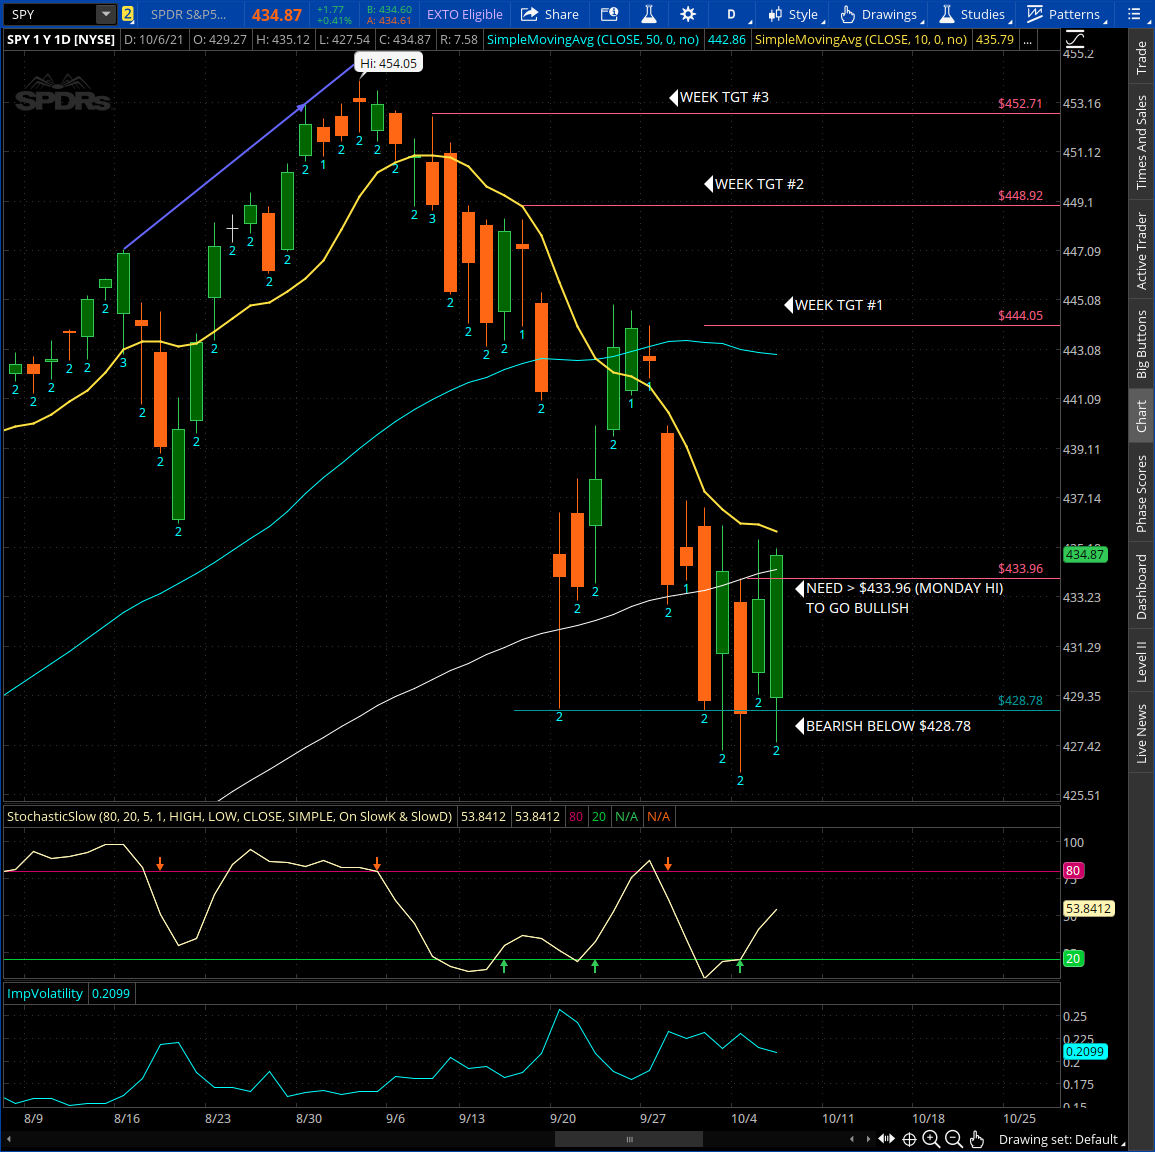Image resolution: width=1155 pixels, height=1152 pixels.
Task: Click the WEEK TGT #3 annotation
Action: 720,97
